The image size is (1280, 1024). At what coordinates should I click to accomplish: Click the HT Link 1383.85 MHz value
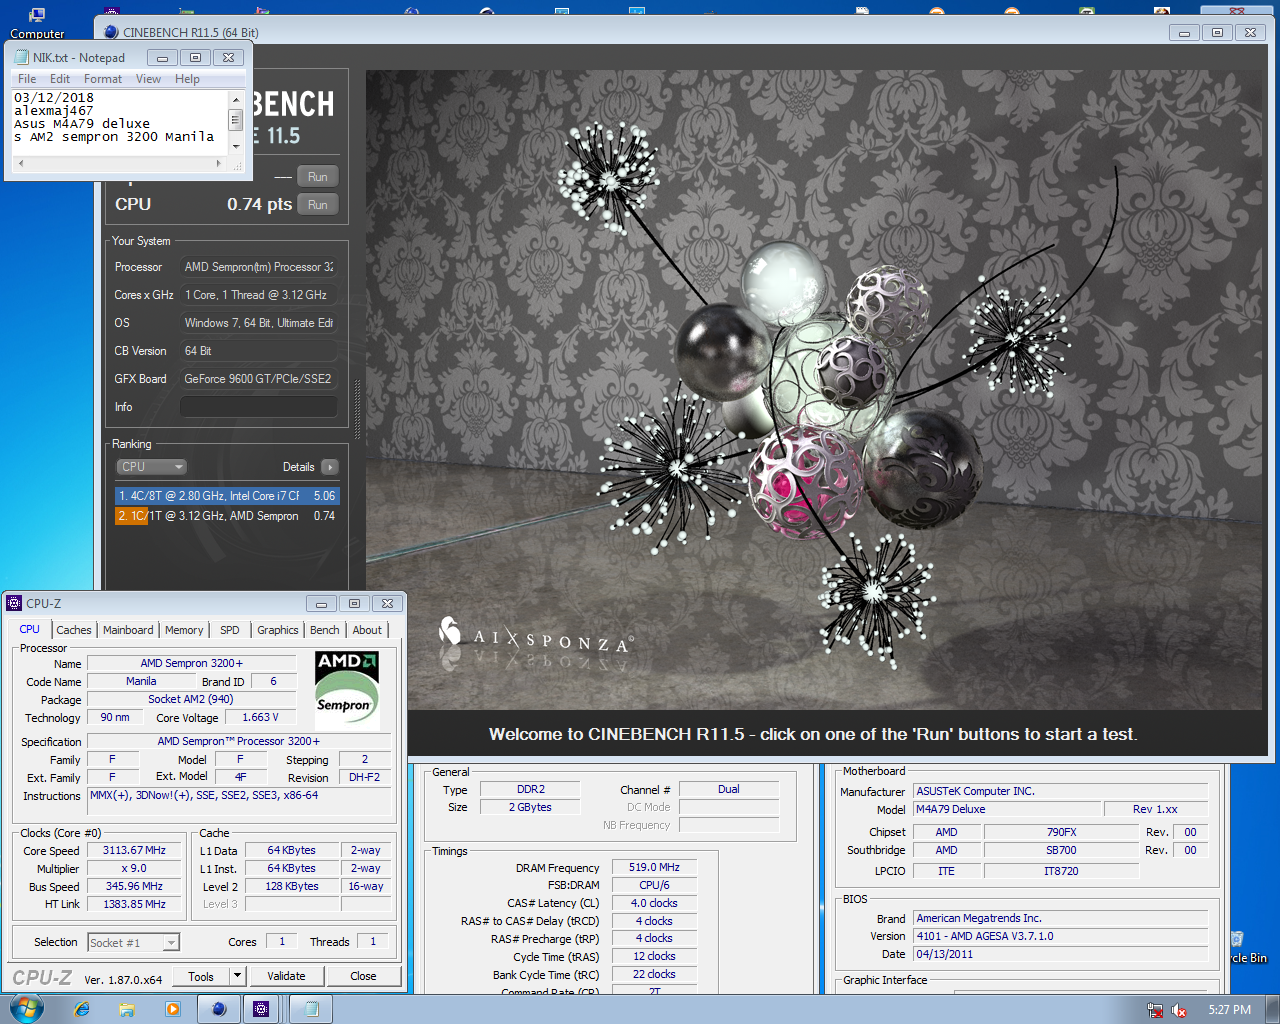[x=134, y=904]
